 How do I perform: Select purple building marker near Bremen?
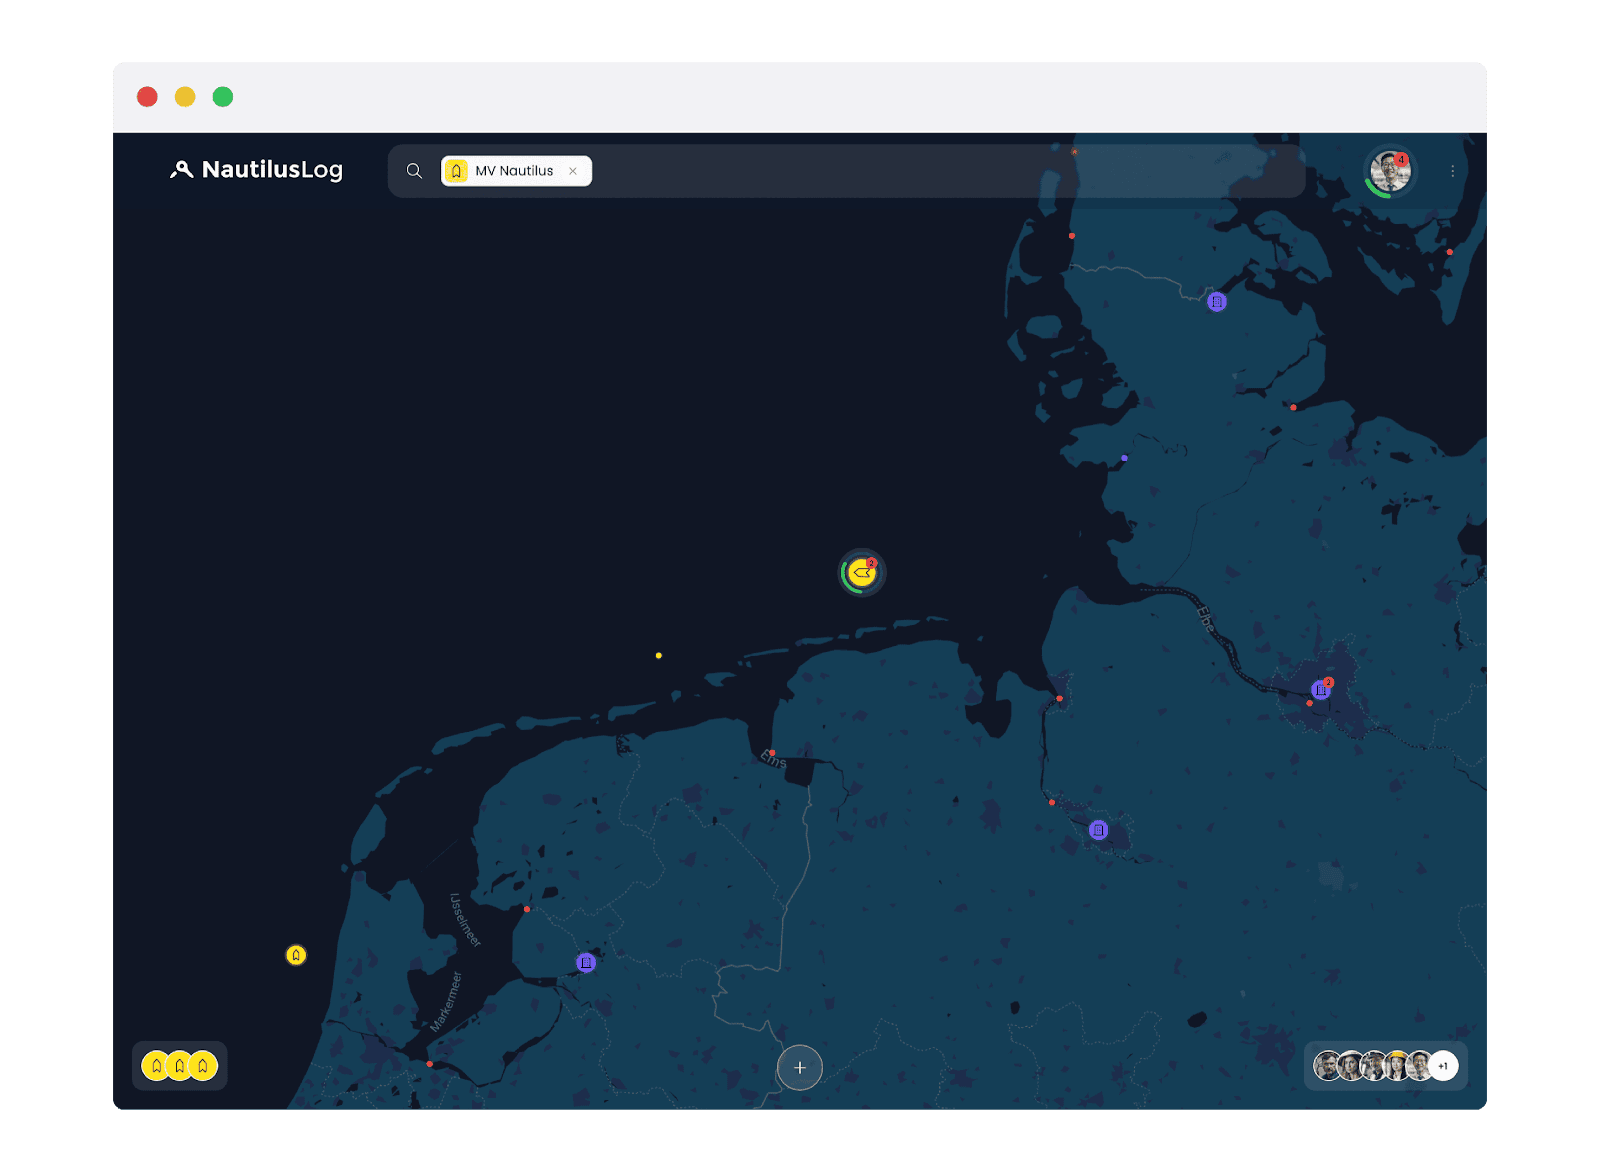(x=1098, y=830)
